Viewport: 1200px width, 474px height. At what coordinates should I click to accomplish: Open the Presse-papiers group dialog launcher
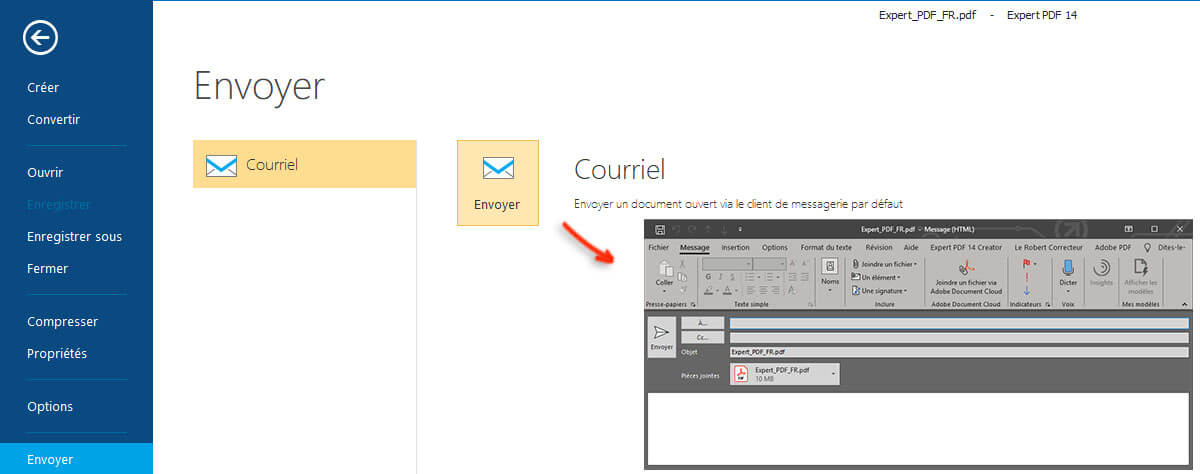point(693,304)
